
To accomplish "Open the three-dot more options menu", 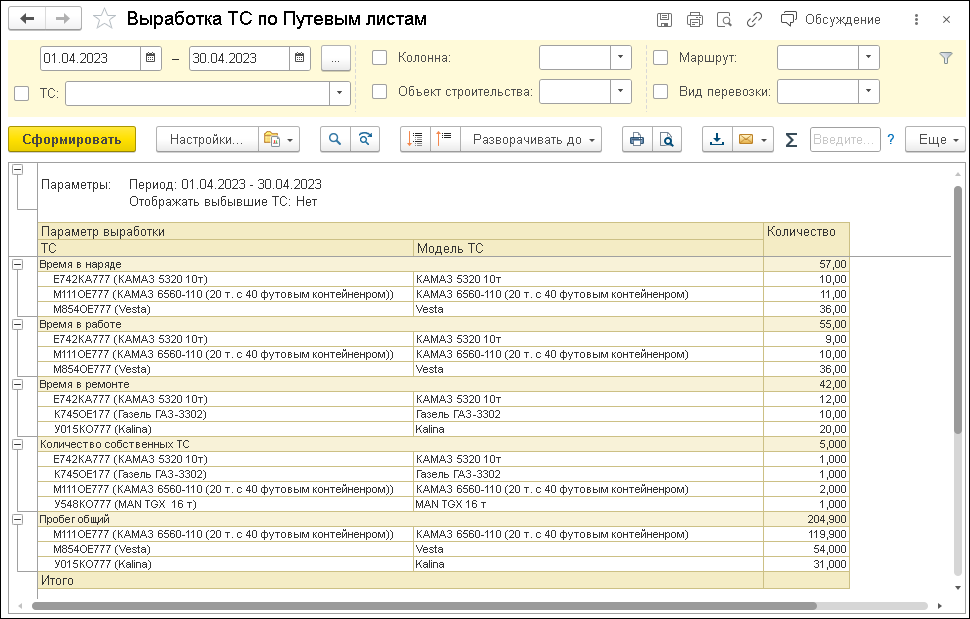I will (x=916, y=20).
